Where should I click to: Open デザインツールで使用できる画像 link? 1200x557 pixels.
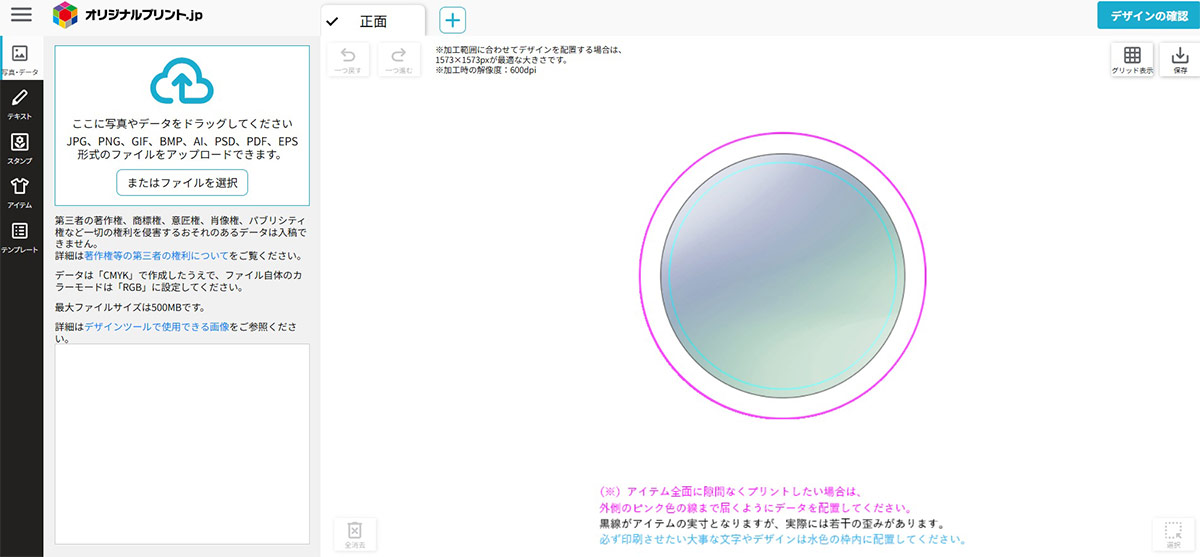click(157, 327)
